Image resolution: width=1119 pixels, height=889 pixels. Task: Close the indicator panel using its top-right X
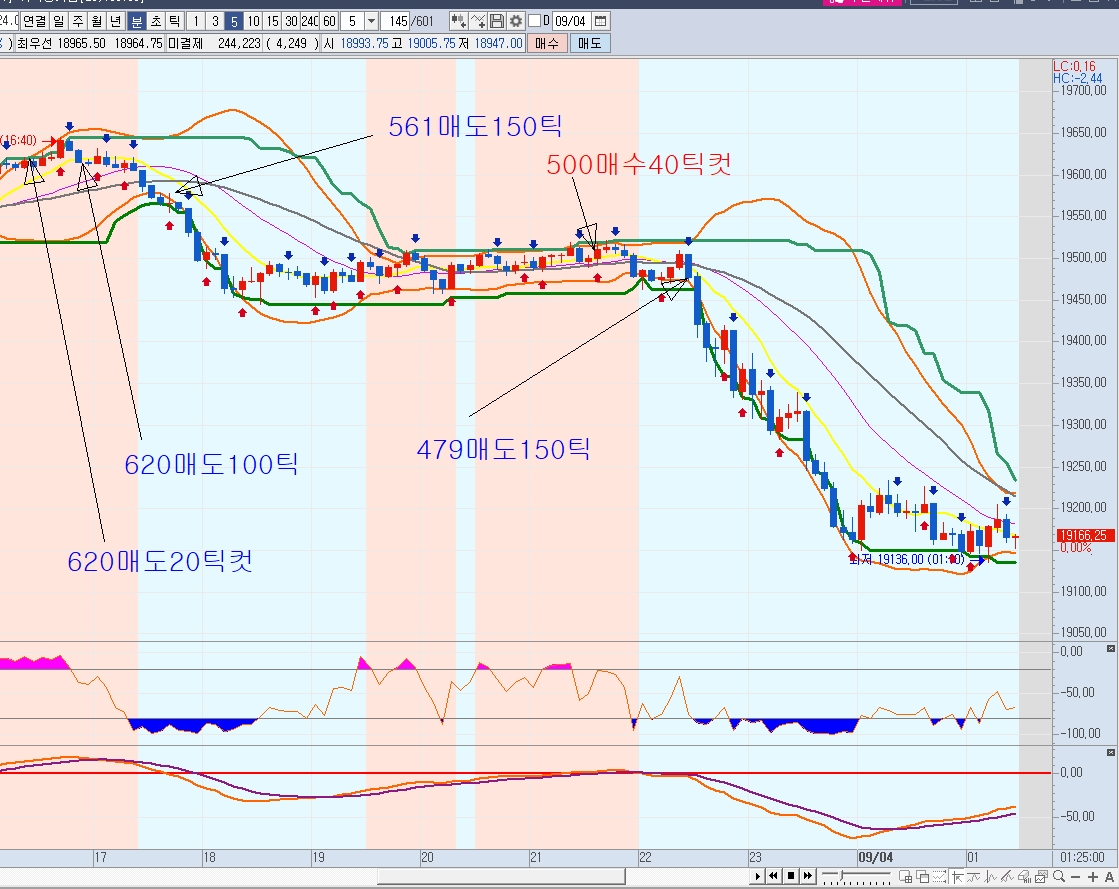pyautogui.click(x=1110, y=646)
